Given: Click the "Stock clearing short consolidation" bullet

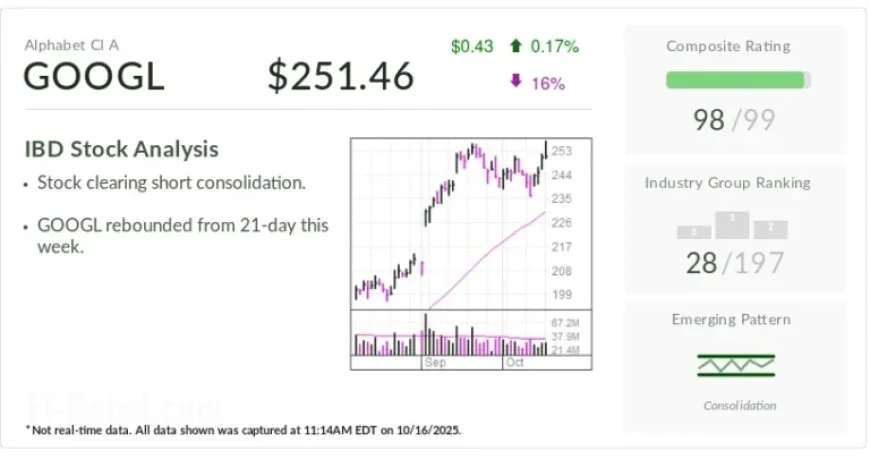Looking at the screenshot, I should pos(171,183).
